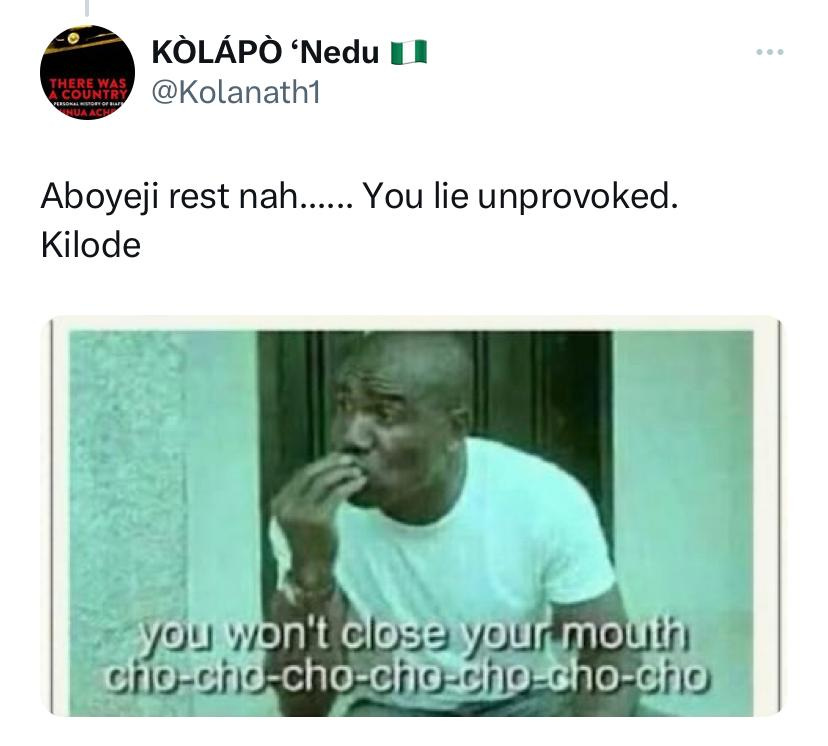Select the sentence You lie unprovoked
This screenshot has width=828, height=746.
520,197
